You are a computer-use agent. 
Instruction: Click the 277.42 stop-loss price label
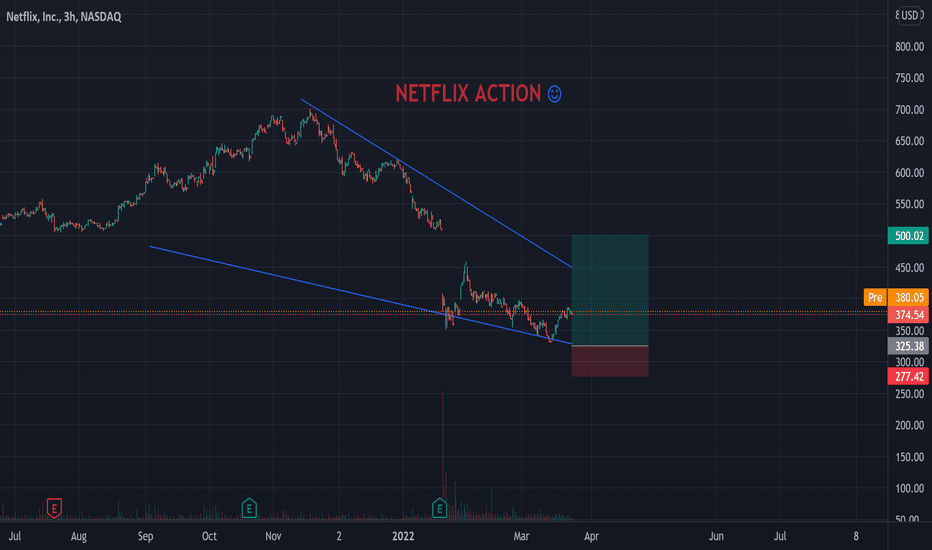pos(908,376)
